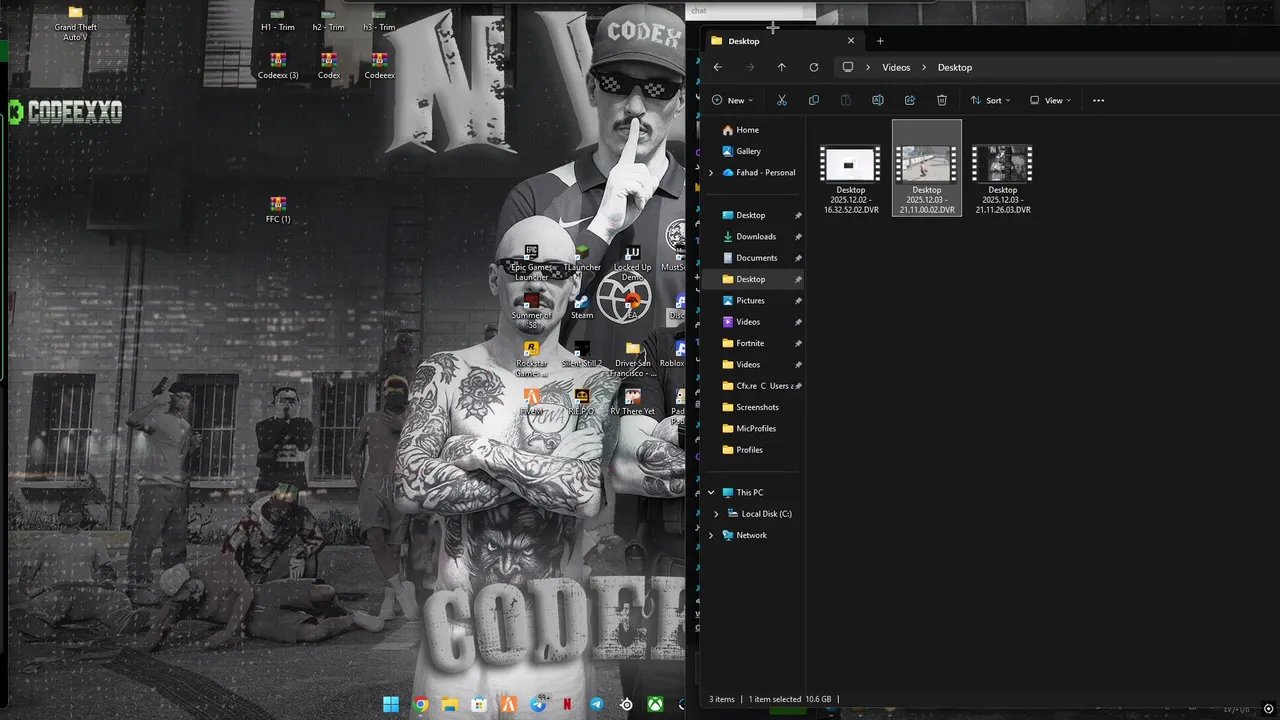Select the R.E.P.O. desktop shortcut
This screenshot has width=1280, height=720.
click(582, 403)
